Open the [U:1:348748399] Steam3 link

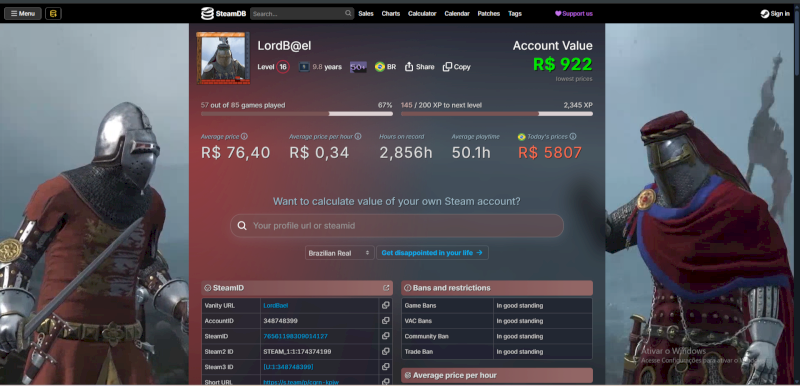pyautogui.click(x=288, y=367)
